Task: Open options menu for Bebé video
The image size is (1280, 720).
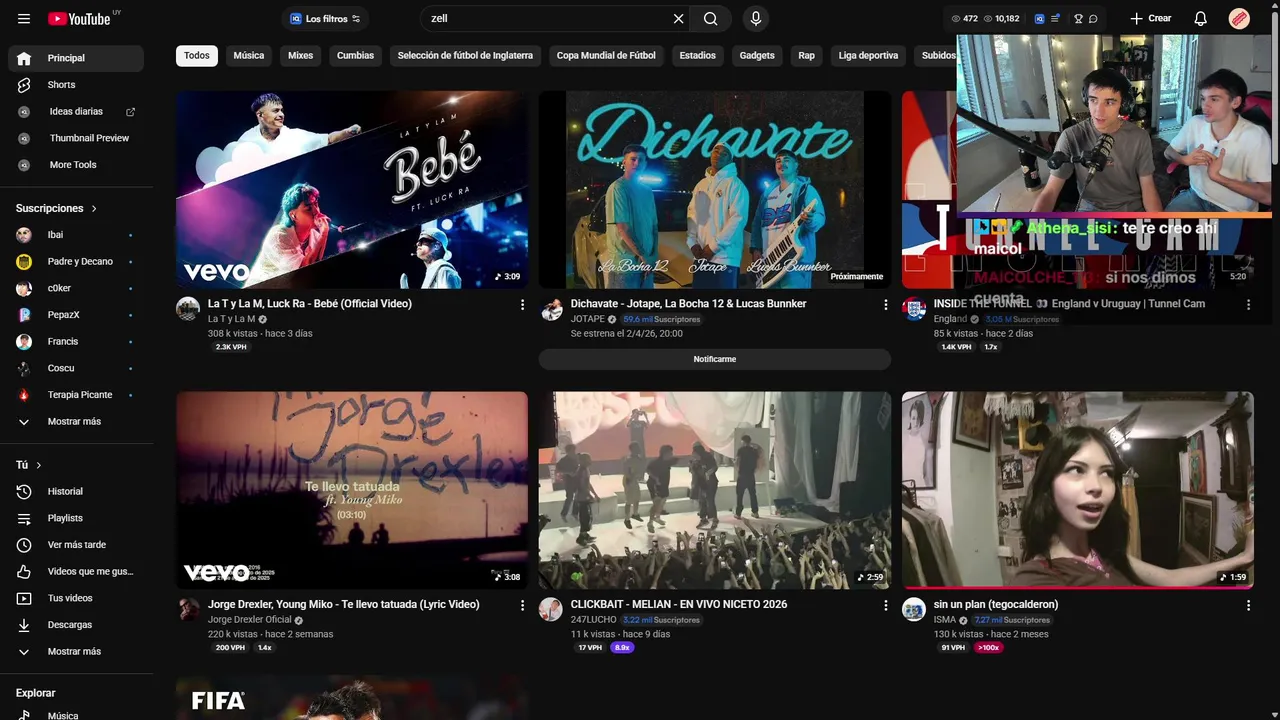Action: pos(522,304)
